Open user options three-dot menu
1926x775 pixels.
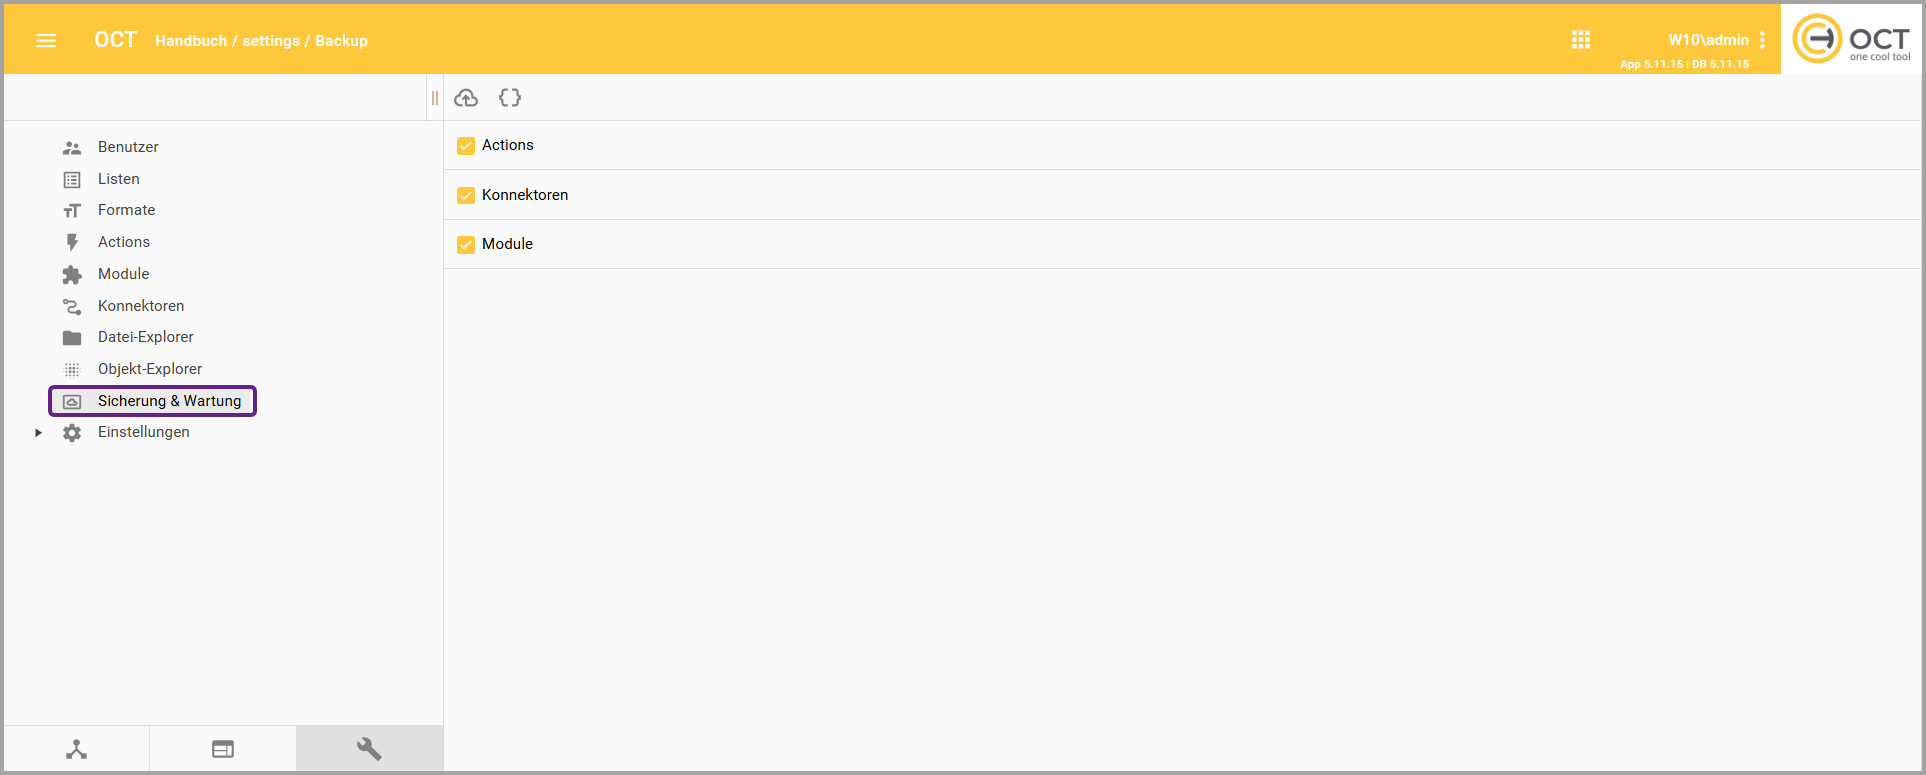[1762, 40]
